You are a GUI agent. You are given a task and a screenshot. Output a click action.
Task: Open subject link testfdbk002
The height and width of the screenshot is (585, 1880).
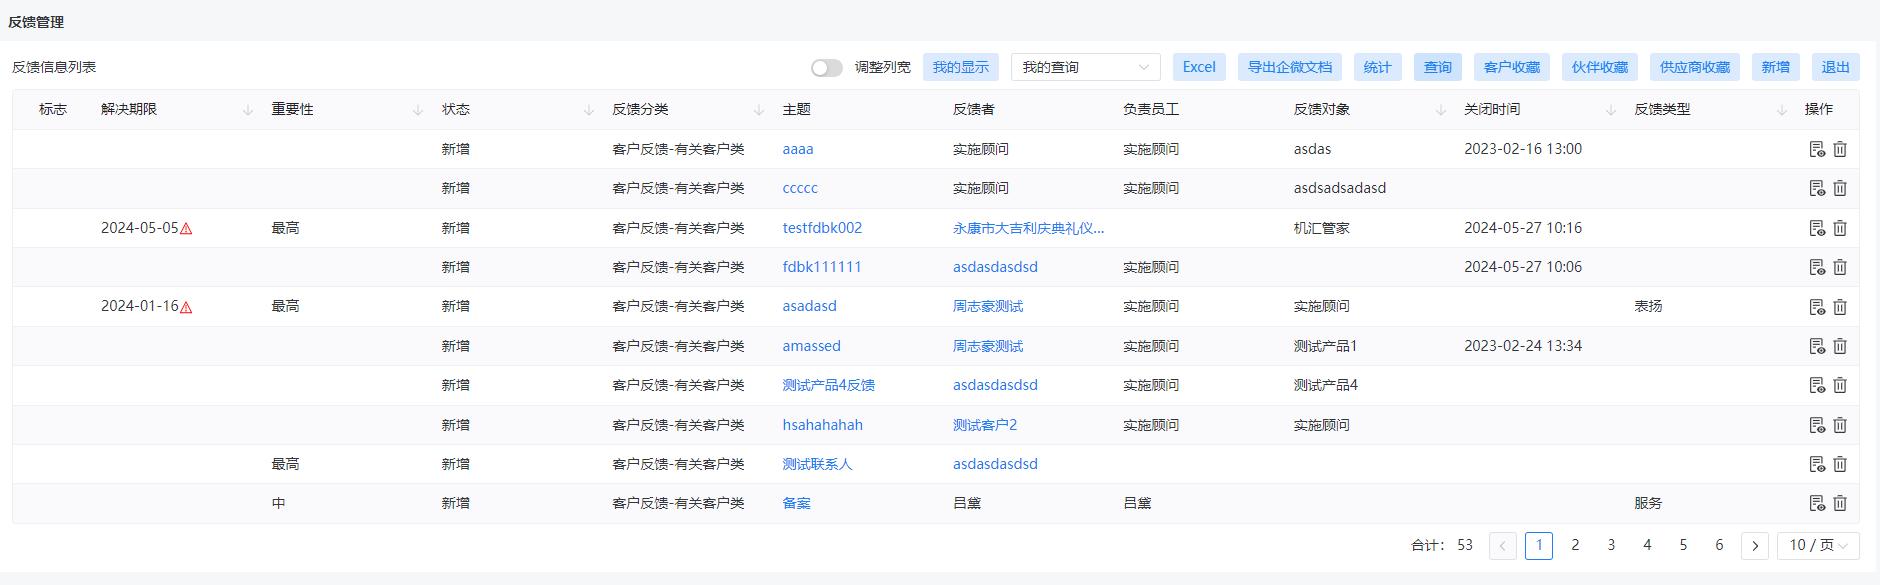[822, 228]
